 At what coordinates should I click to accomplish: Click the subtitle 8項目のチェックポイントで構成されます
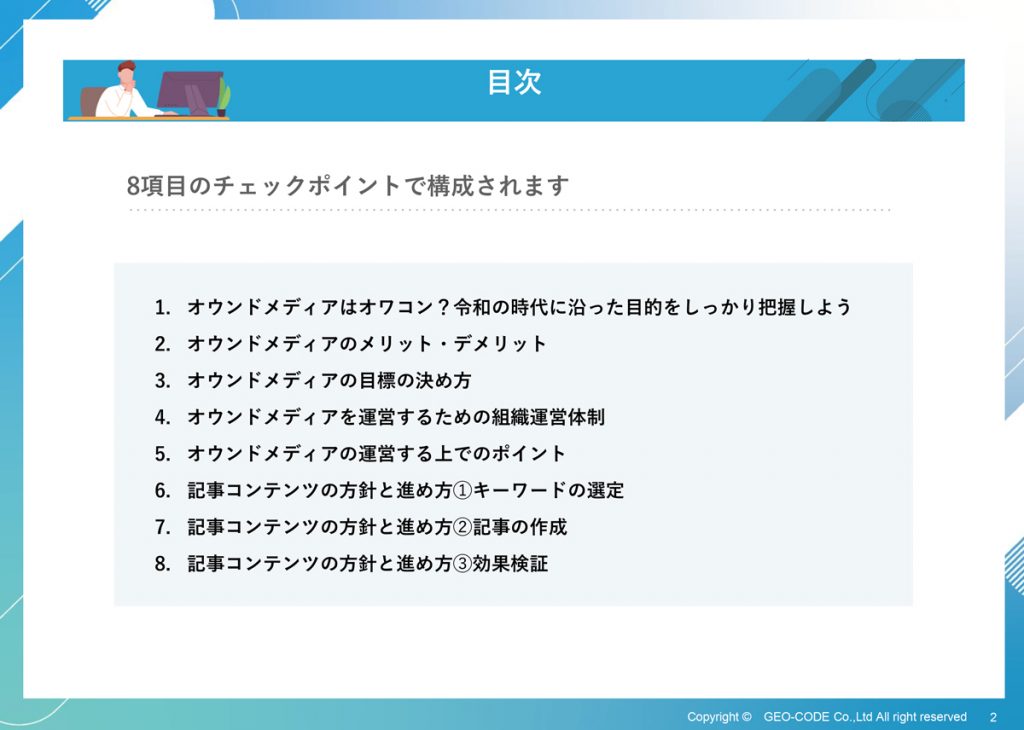point(348,186)
